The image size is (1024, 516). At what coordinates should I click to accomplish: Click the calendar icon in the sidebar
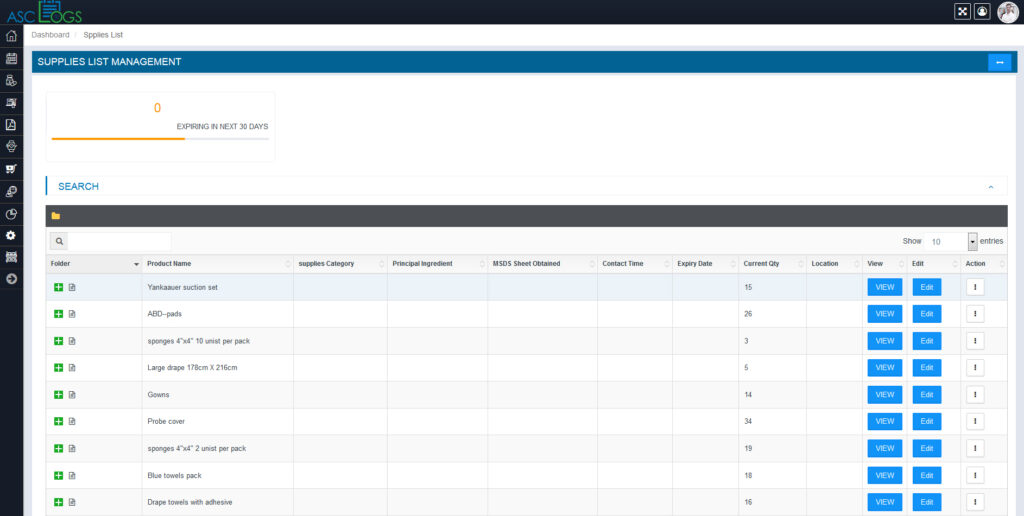coord(11,58)
